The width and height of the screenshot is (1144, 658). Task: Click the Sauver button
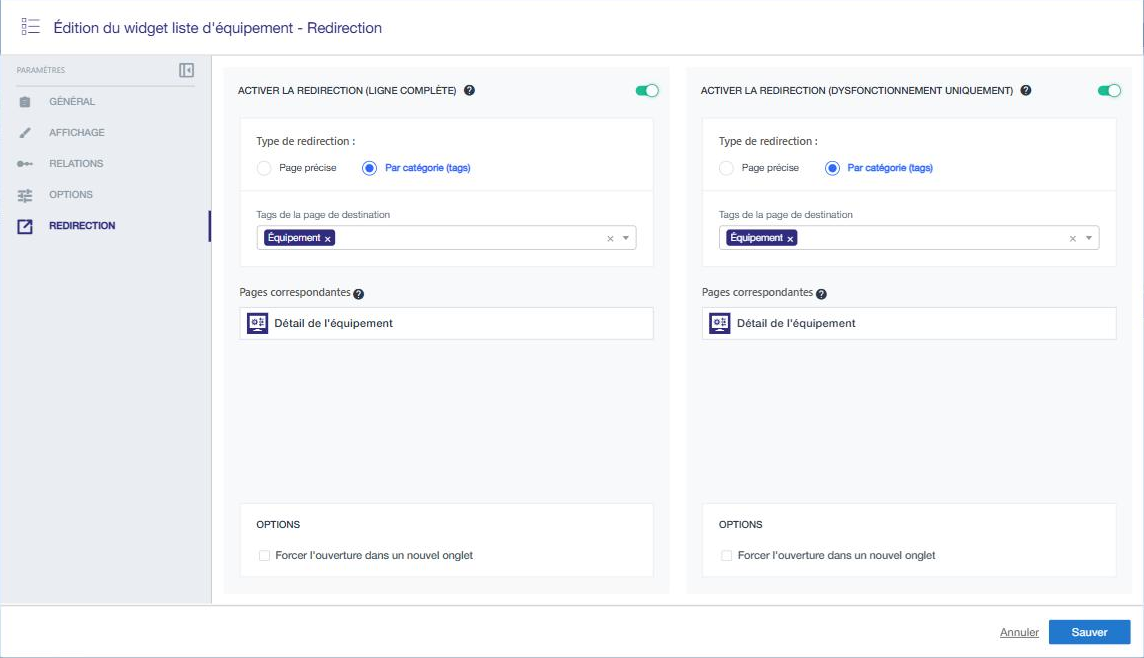(x=1089, y=632)
